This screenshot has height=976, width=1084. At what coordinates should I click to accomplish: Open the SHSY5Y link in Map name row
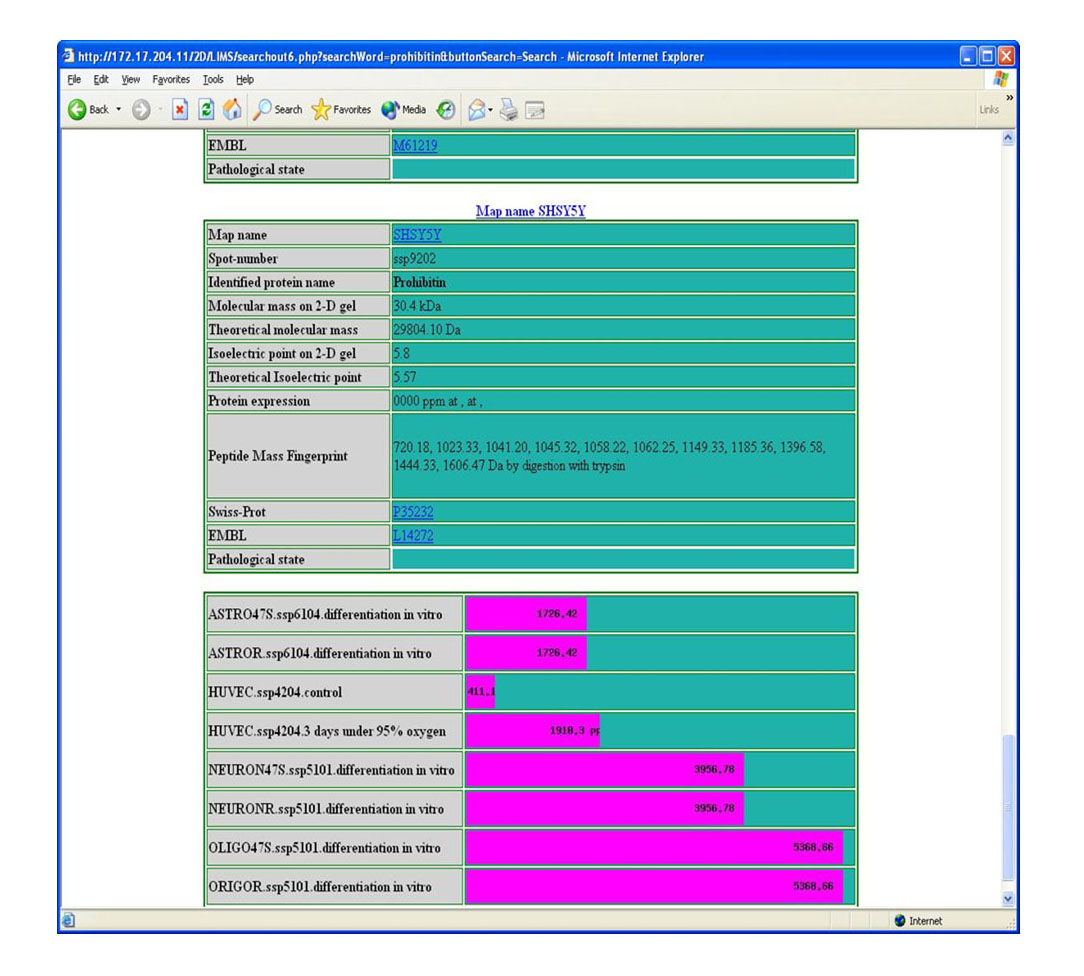tap(417, 234)
